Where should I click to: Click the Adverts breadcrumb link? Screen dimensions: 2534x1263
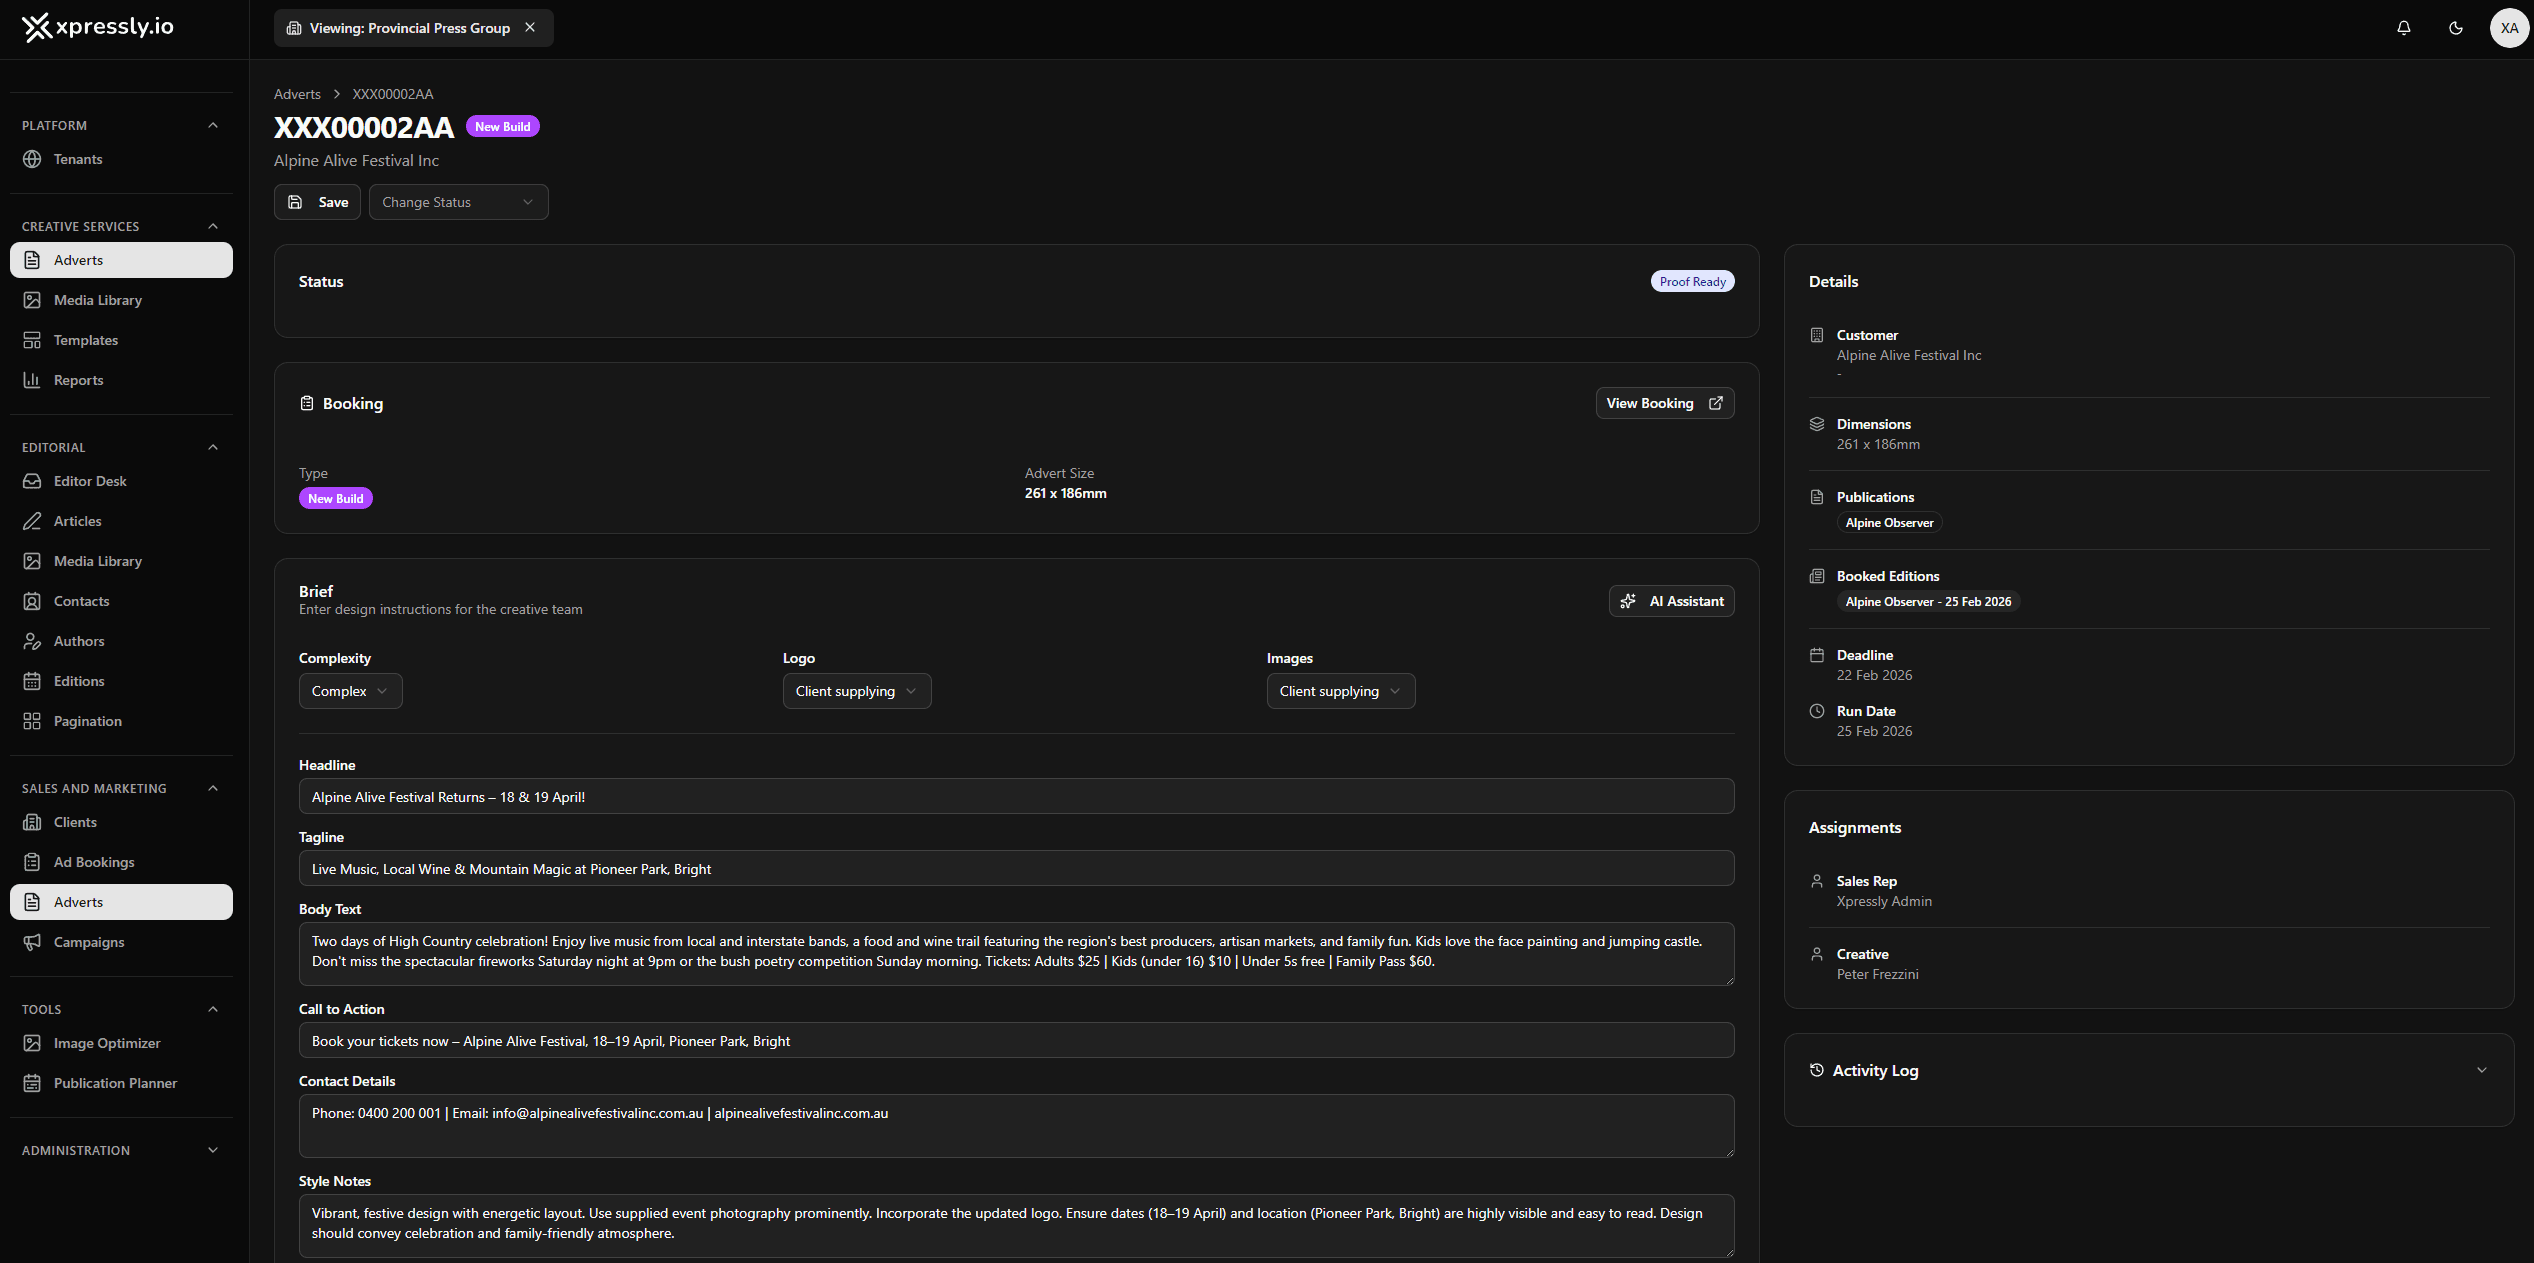click(297, 94)
